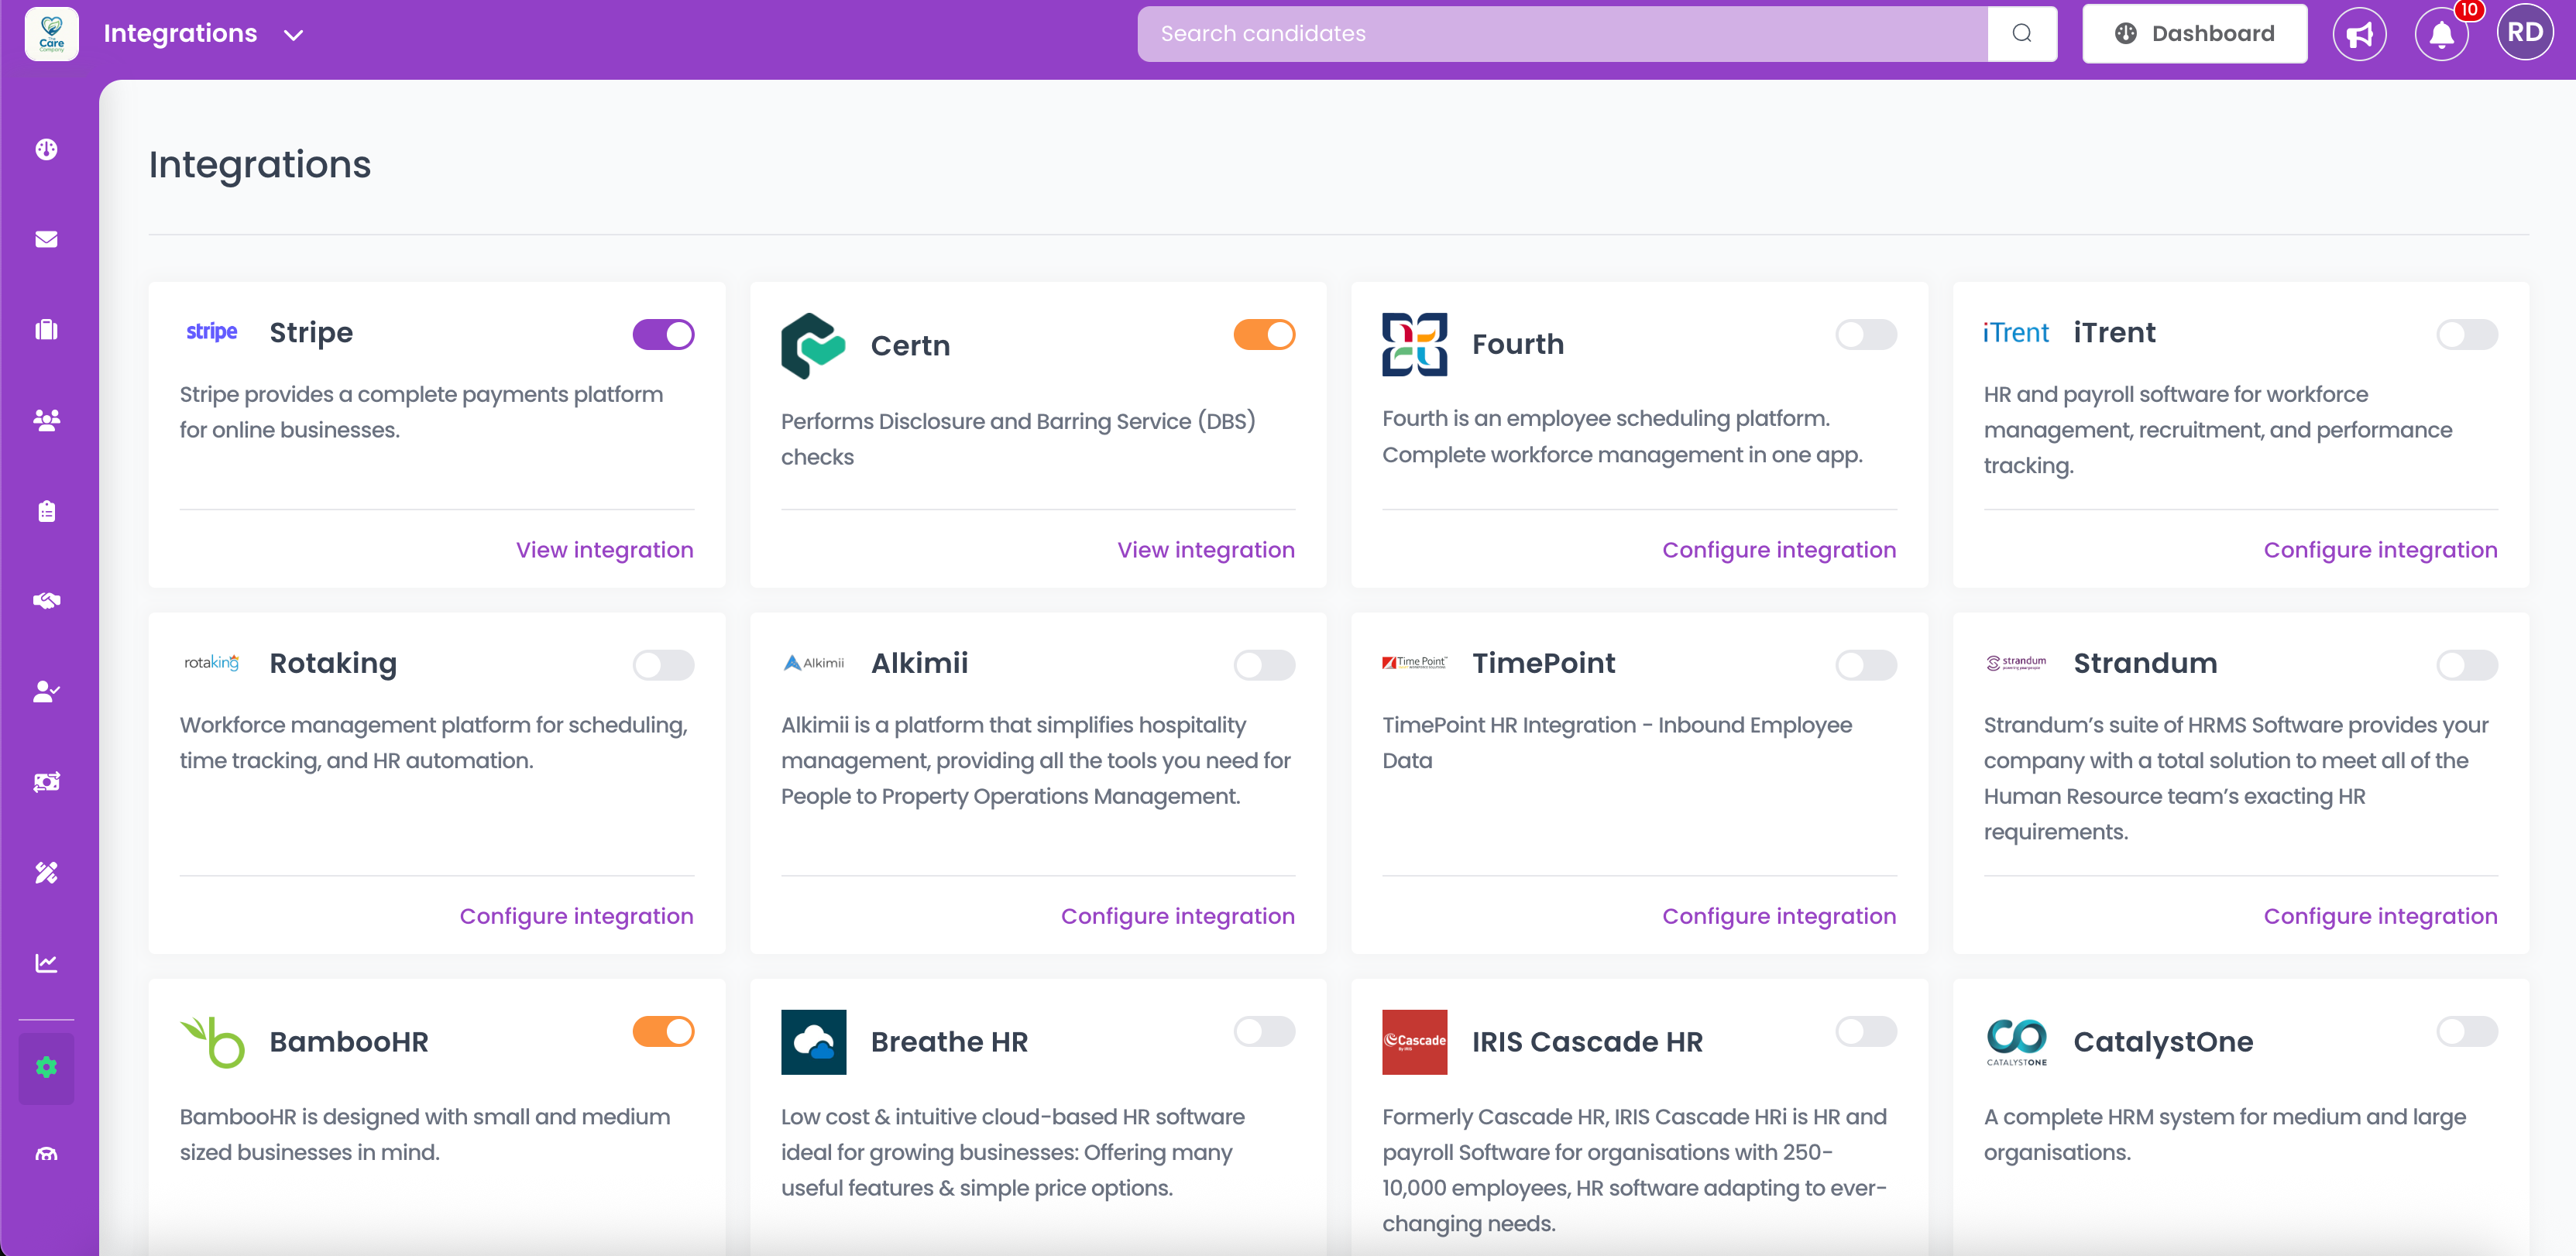Screen dimensions: 2576x1256
Task: Click the Fourth logo on its card
Action: (x=1414, y=344)
